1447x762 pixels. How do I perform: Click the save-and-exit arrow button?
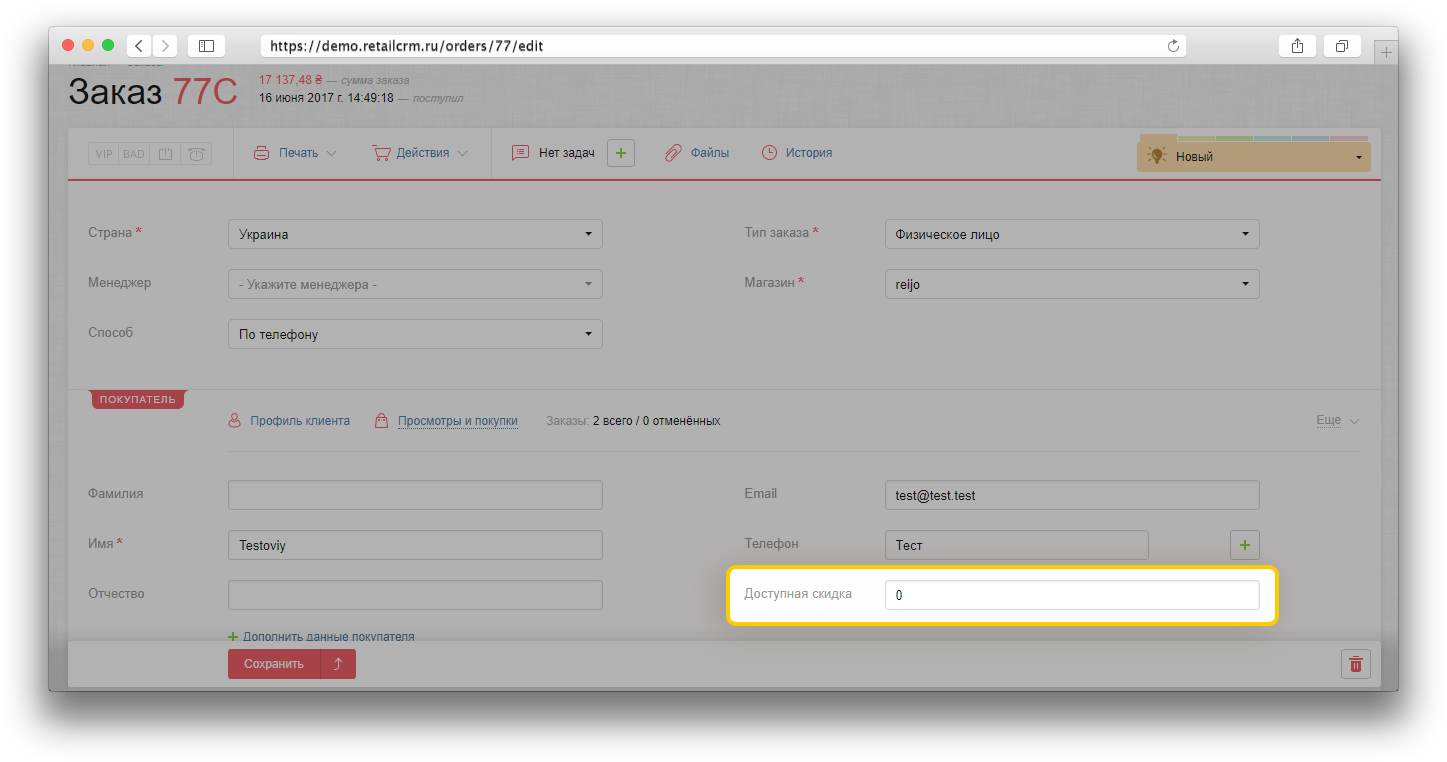pos(338,664)
